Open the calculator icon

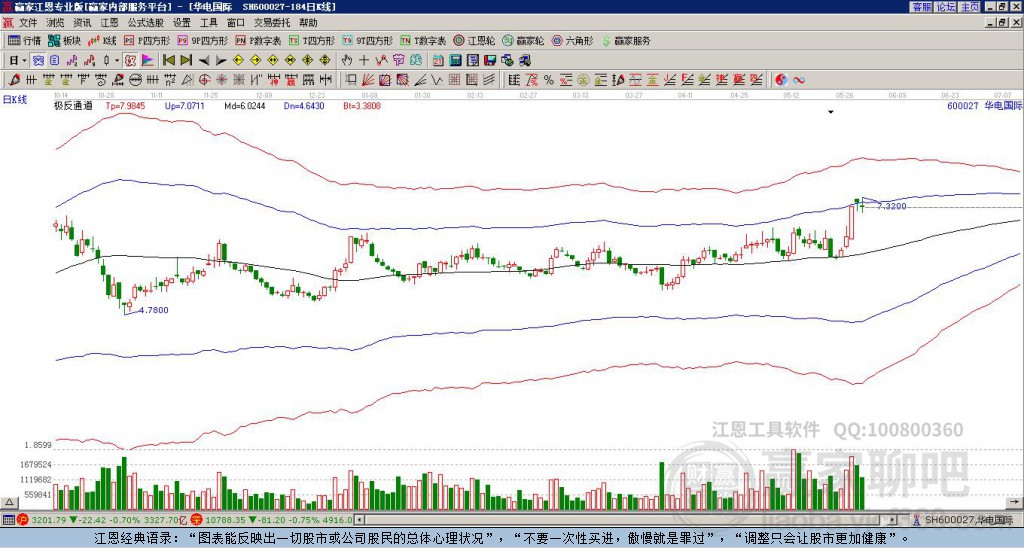(x=455, y=61)
